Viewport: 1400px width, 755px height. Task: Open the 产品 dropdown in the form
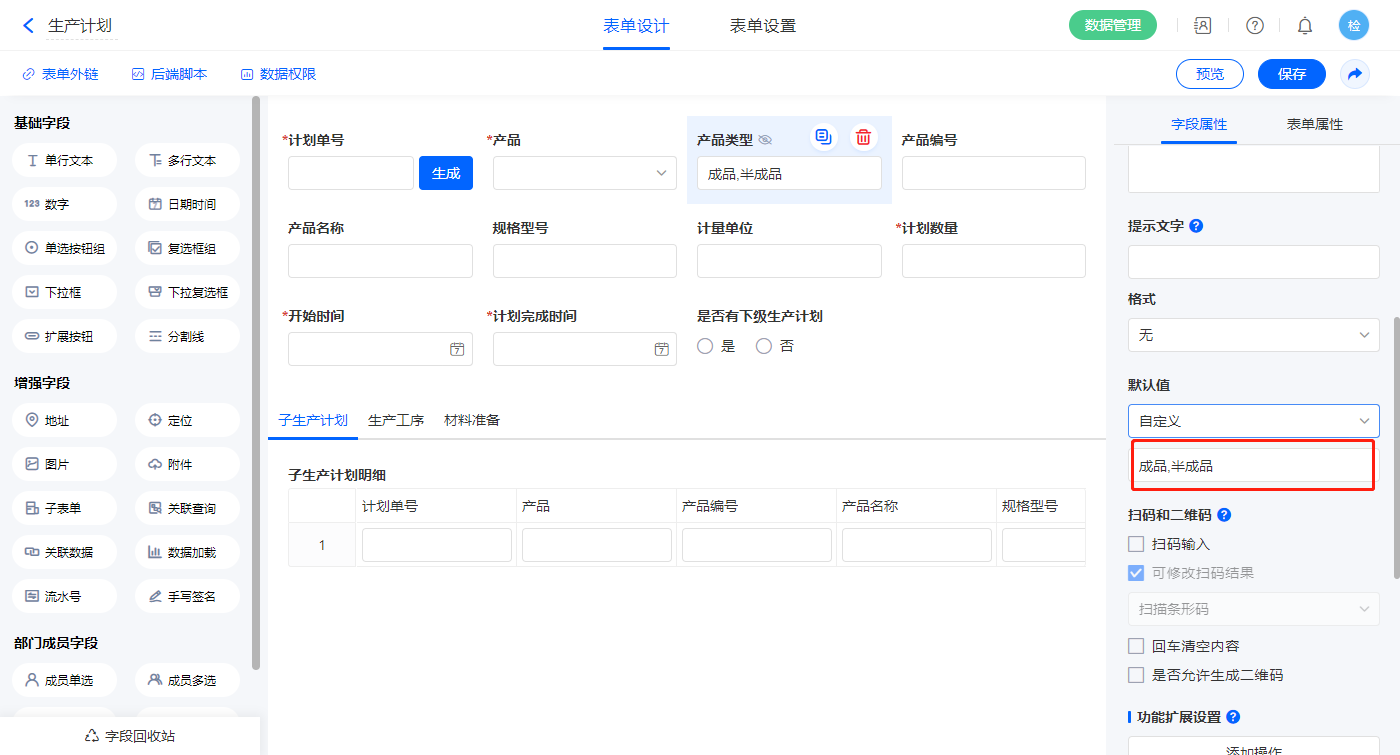(584, 173)
